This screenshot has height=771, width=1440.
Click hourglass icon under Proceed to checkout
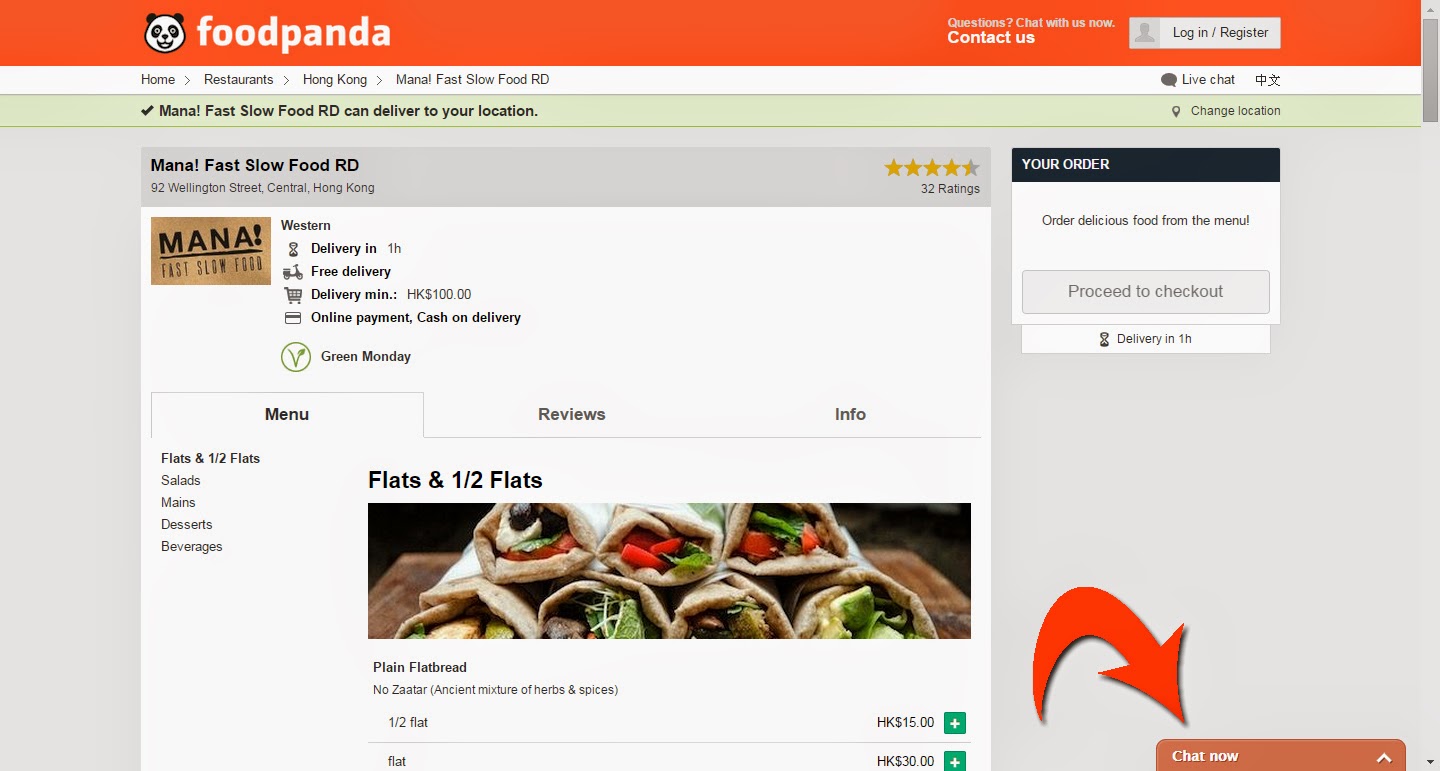[1105, 339]
